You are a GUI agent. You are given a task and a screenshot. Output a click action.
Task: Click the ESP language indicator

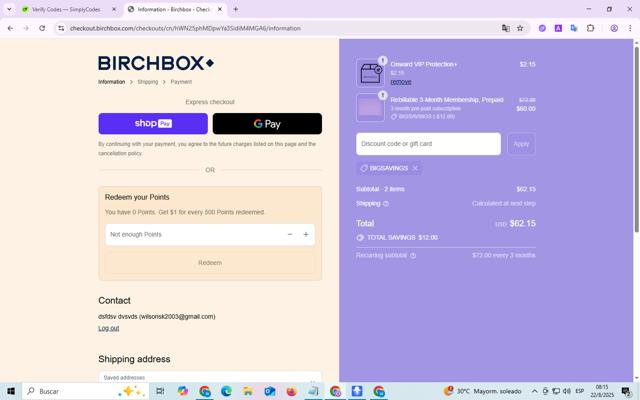tap(579, 391)
